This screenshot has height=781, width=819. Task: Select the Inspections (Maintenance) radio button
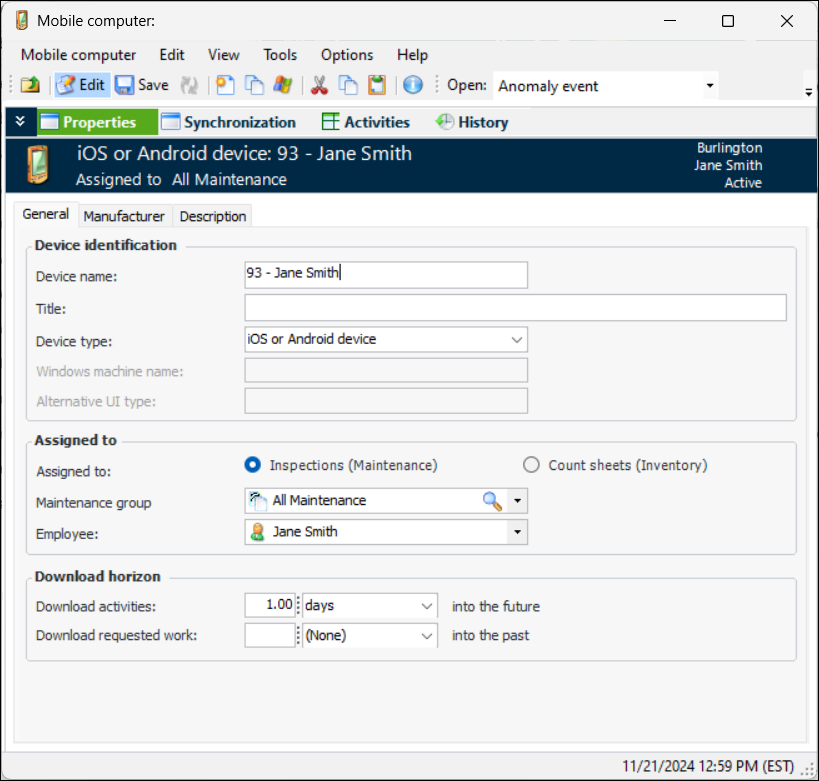pos(253,465)
